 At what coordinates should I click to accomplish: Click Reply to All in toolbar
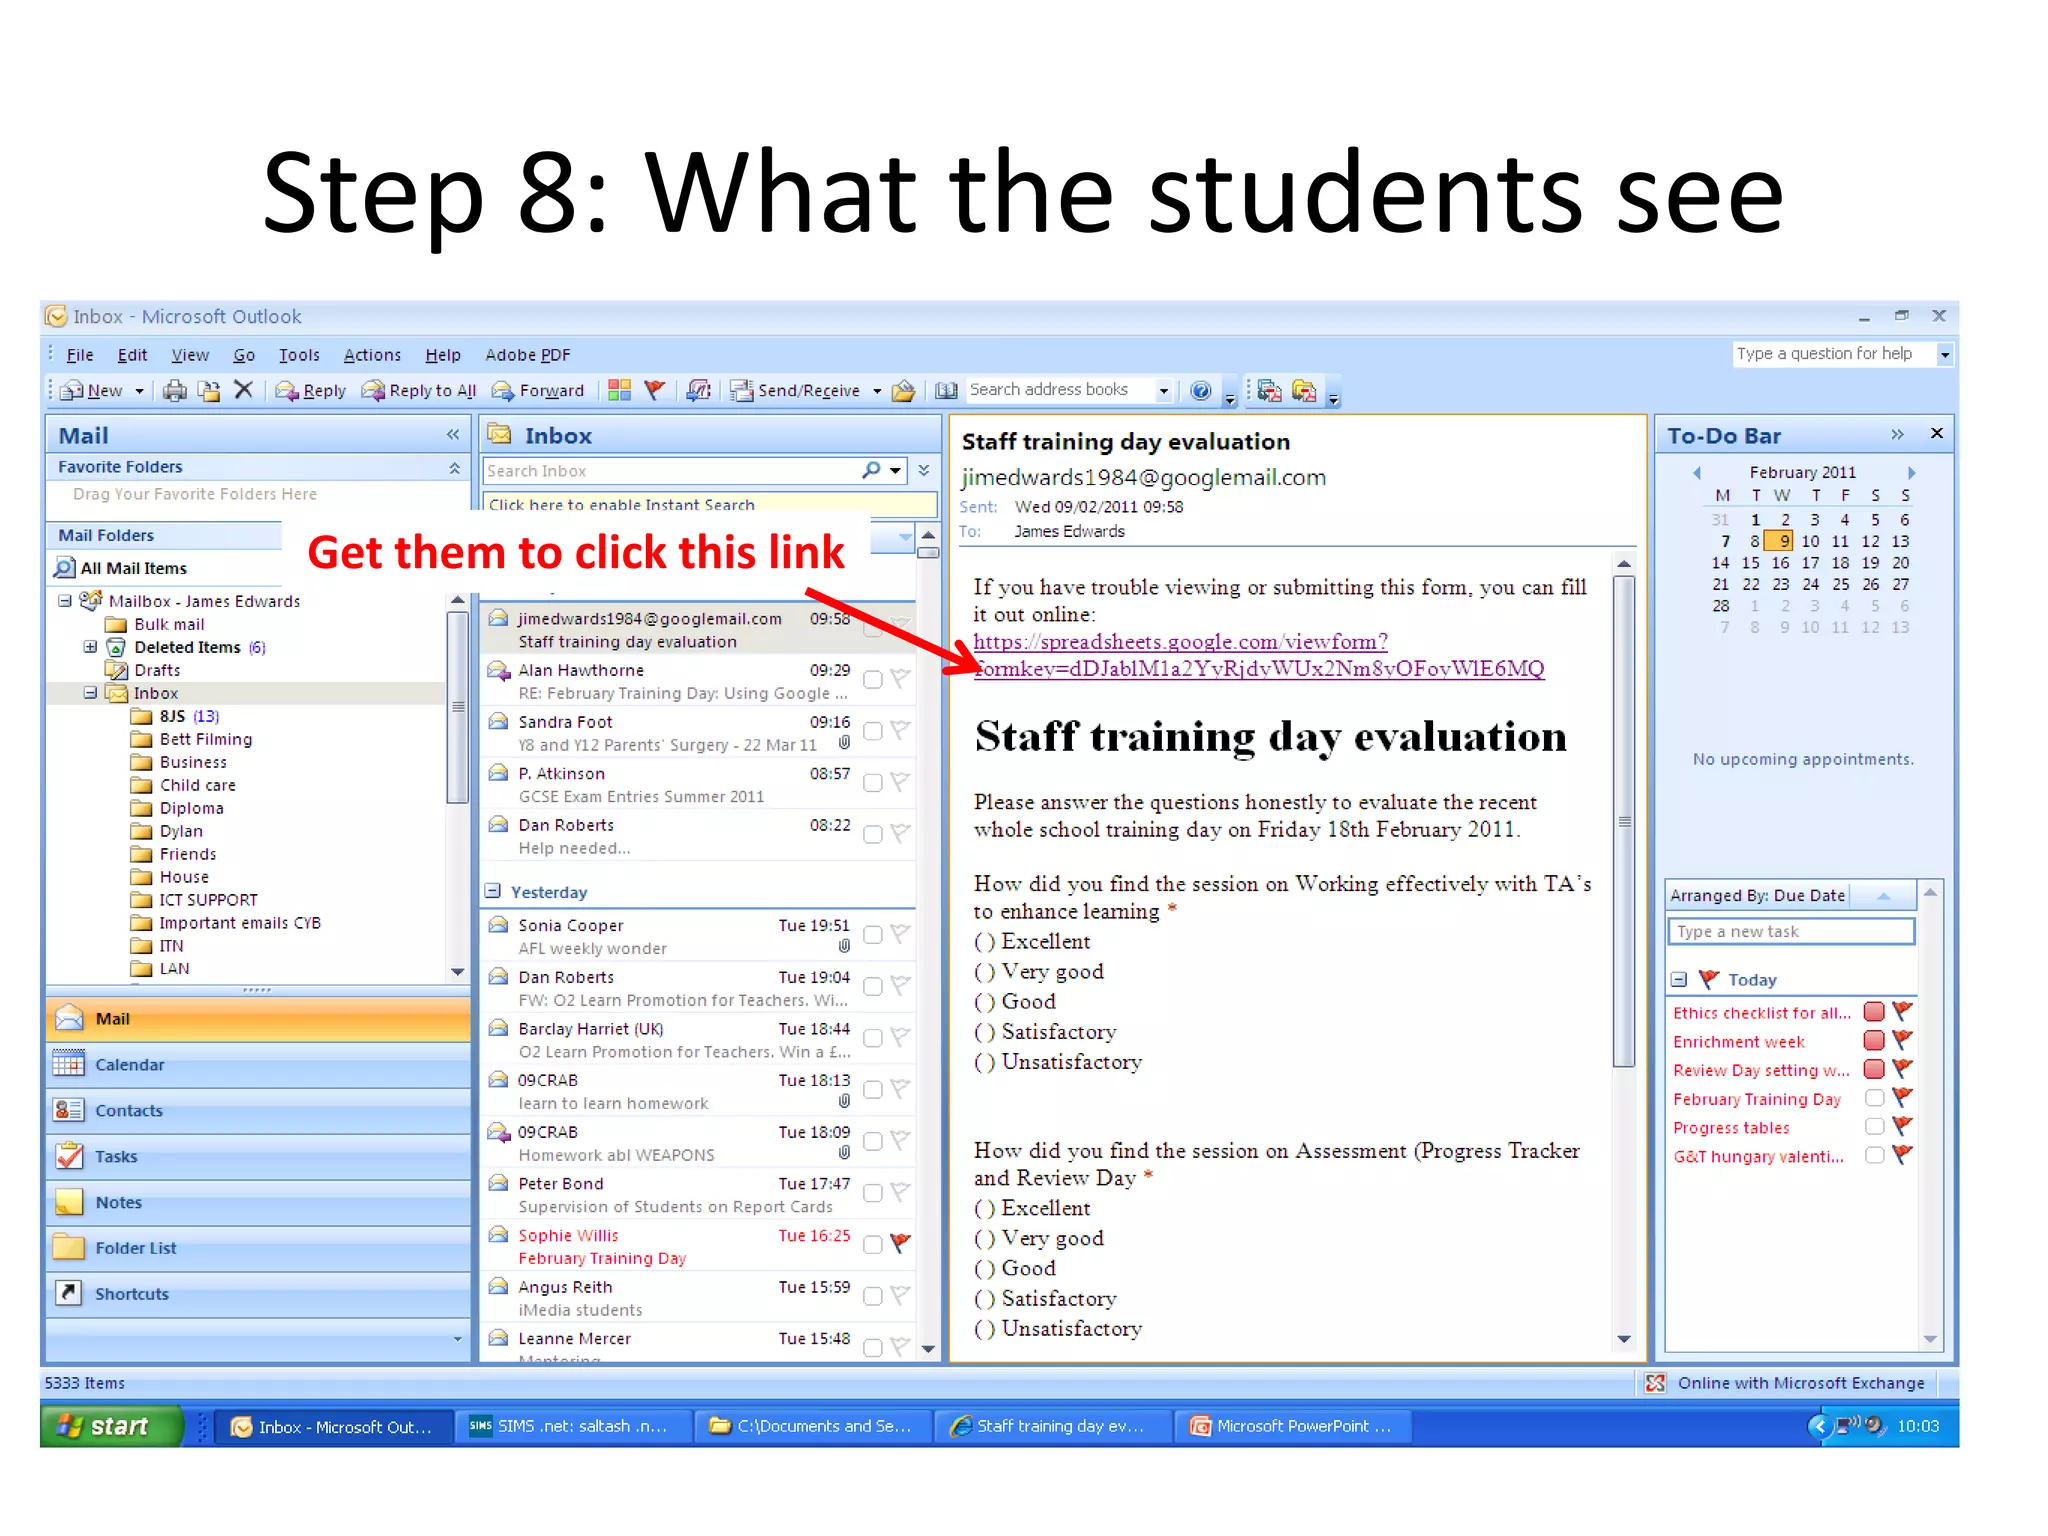pos(419,390)
